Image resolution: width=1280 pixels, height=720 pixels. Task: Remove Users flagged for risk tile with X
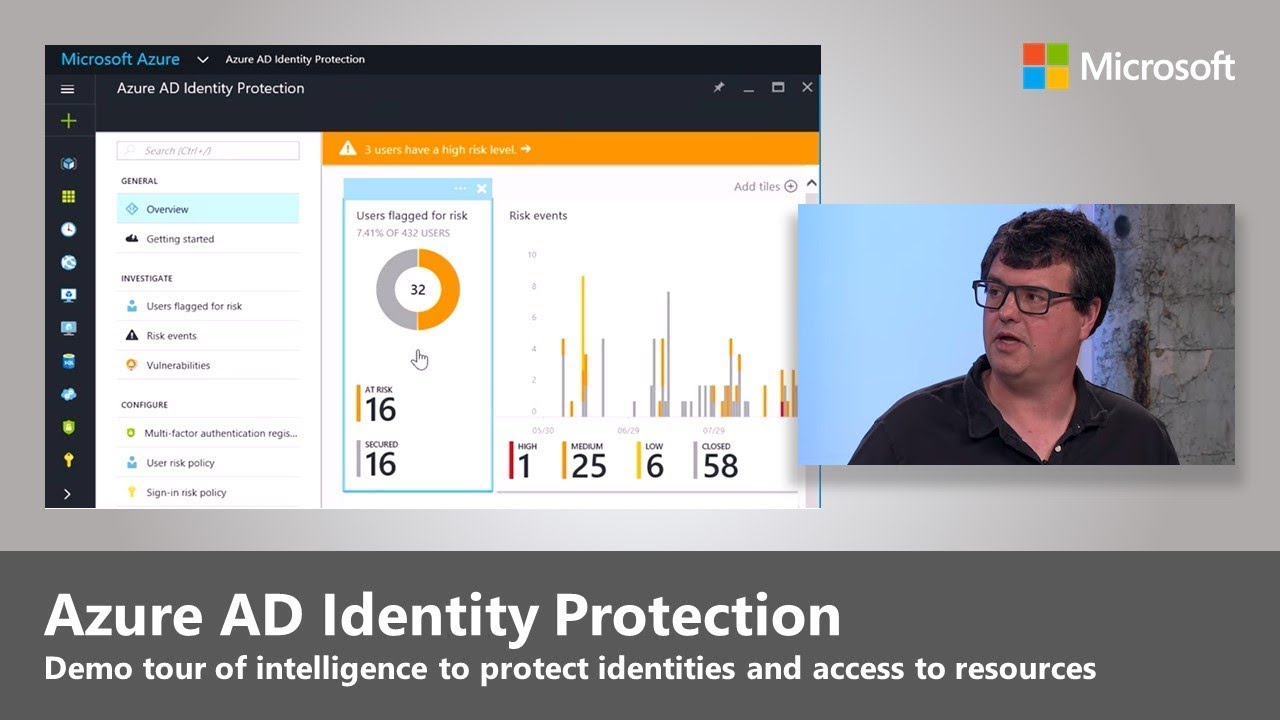482,188
